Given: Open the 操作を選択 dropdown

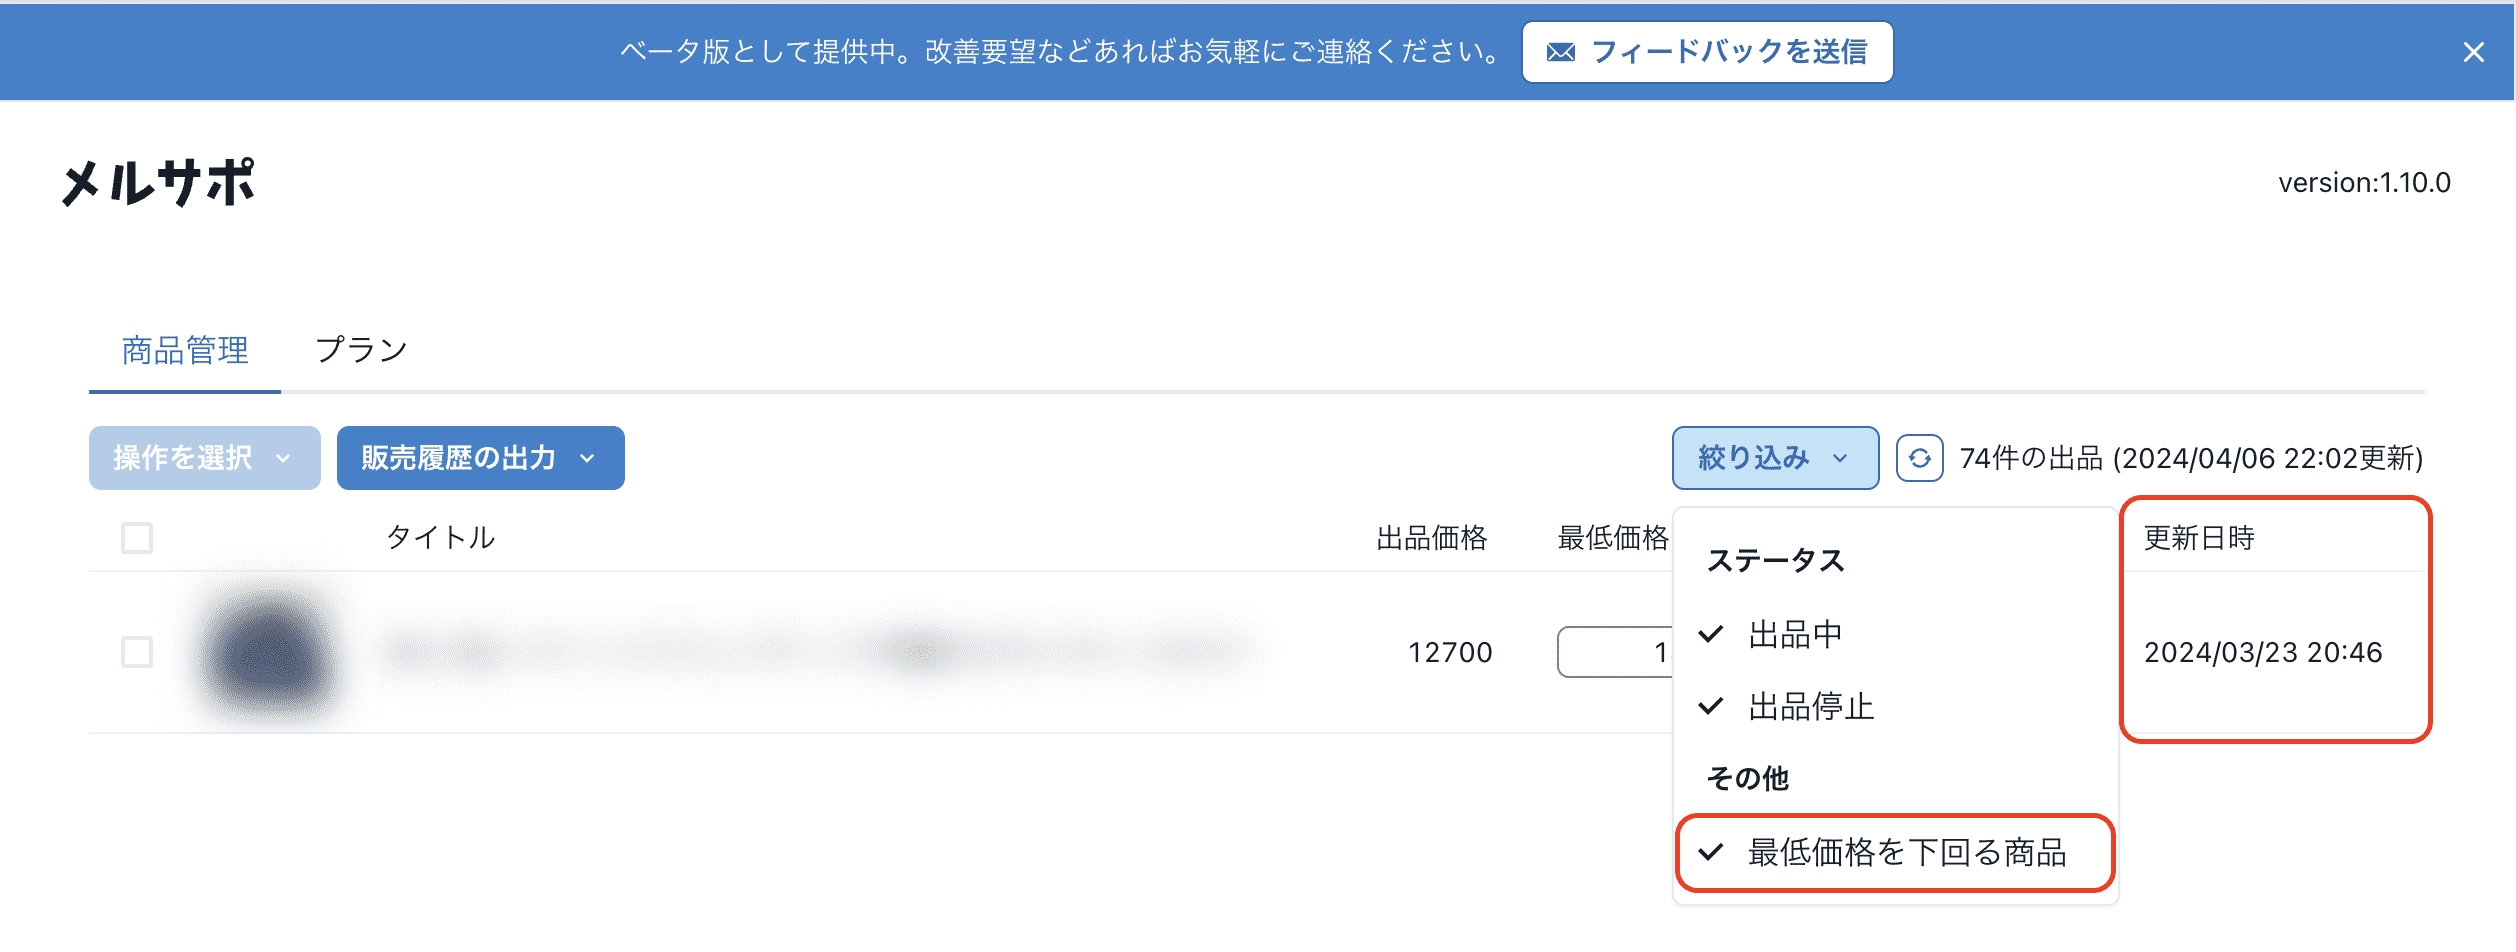Looking at the screenshot, I should (x=204, y=458).
